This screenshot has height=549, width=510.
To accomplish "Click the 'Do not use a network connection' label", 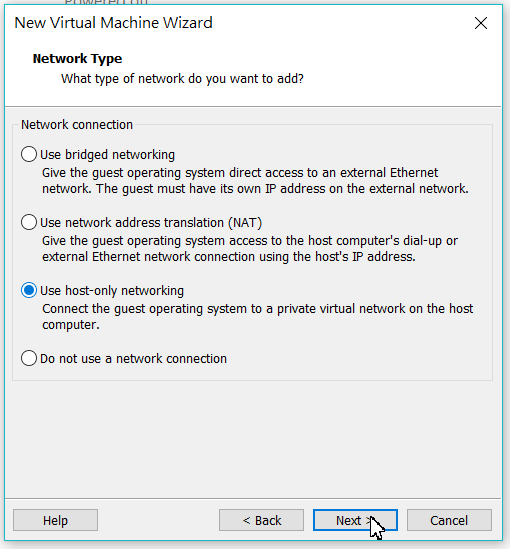I will pyautogui.click(x=133, y=359).
